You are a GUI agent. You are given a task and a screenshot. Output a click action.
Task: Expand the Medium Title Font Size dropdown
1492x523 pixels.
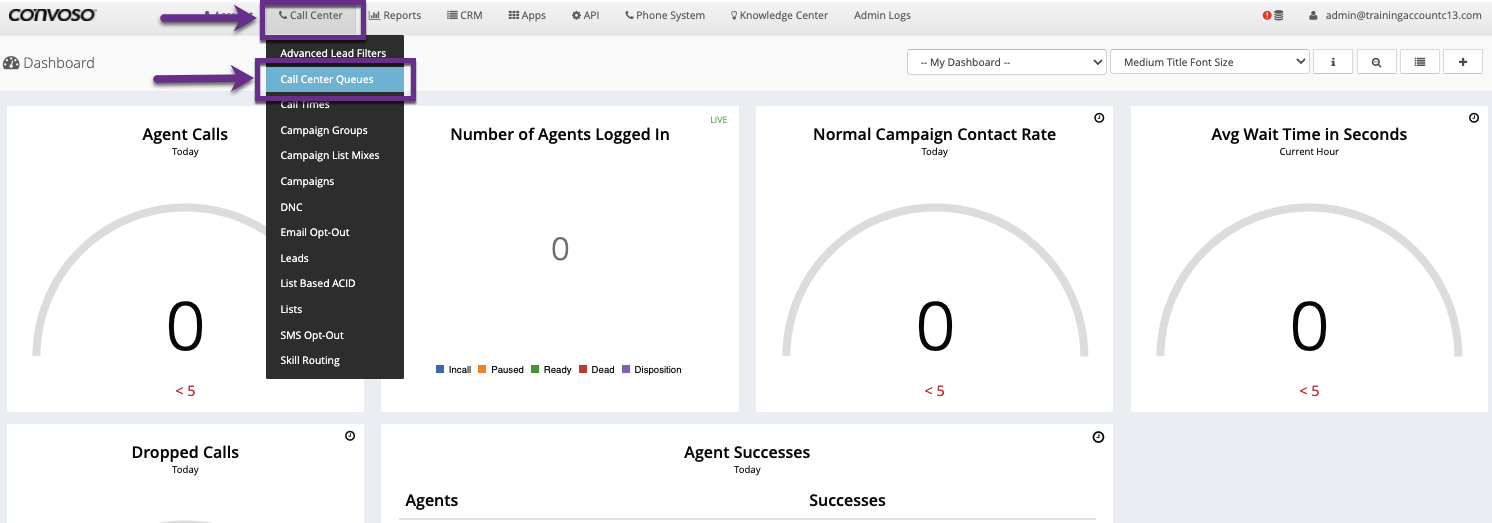click(1209, 62)
